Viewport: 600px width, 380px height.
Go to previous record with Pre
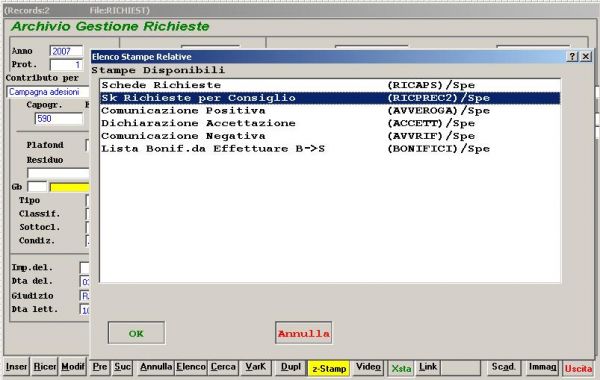(x=100, y=367)
